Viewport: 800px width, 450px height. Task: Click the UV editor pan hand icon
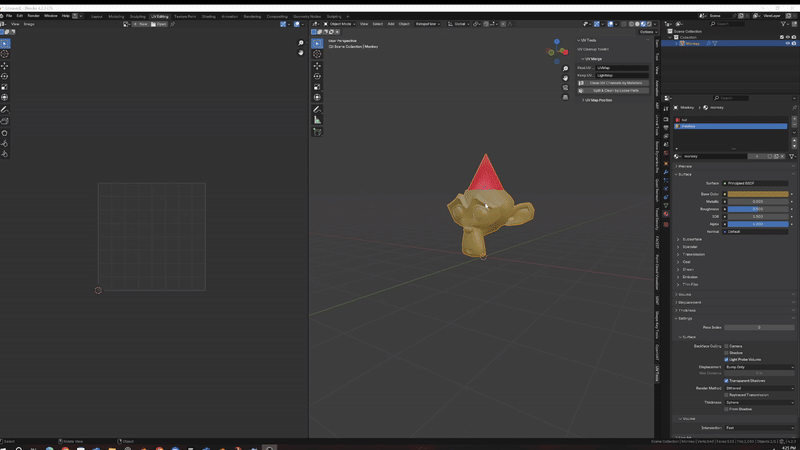301,53
